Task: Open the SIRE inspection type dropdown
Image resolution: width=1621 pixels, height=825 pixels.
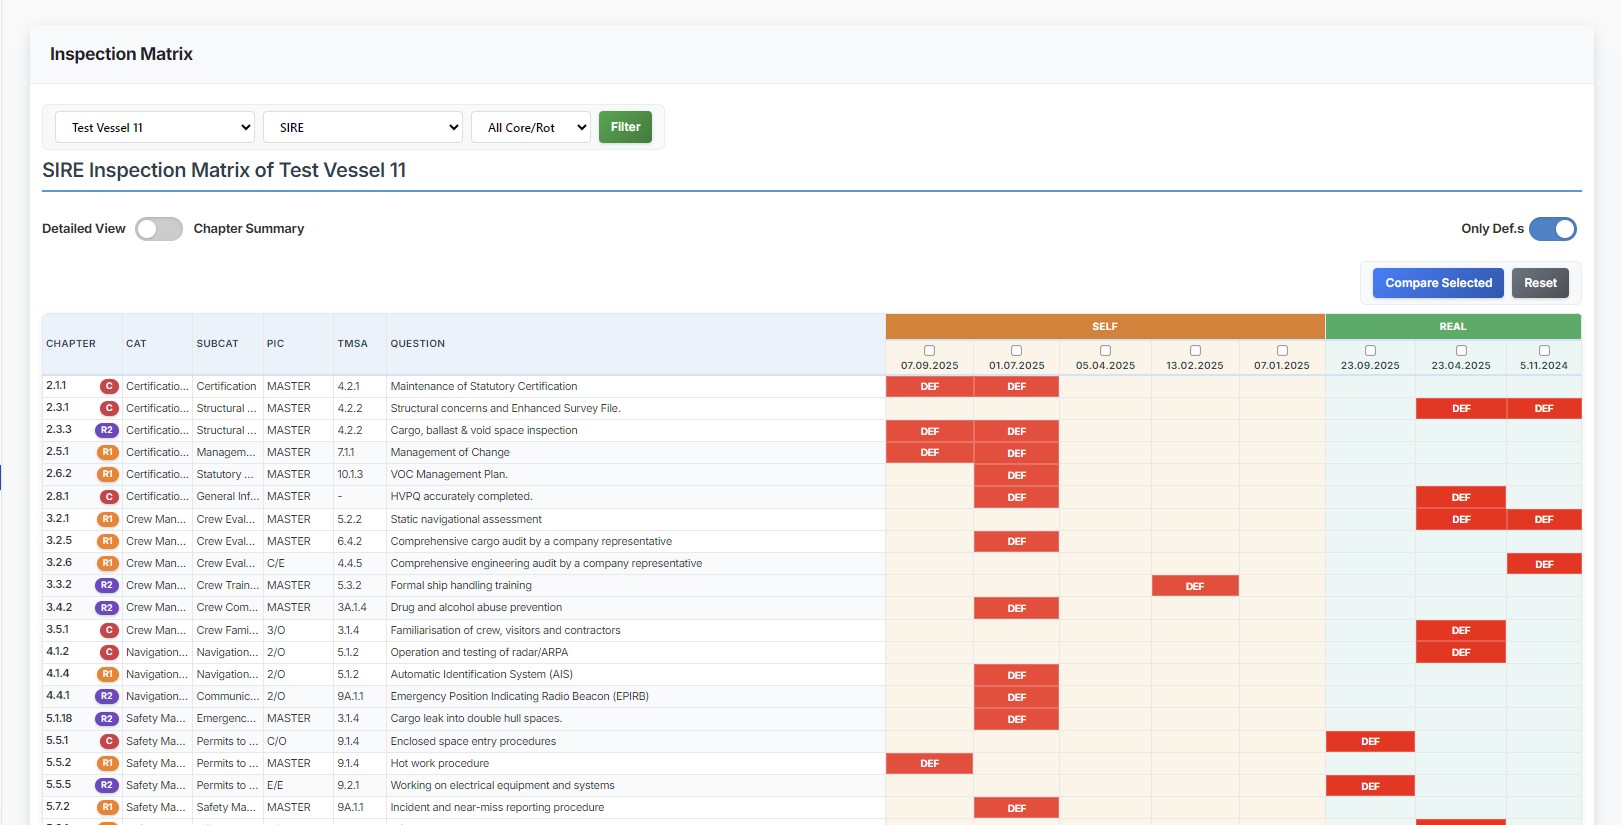Action: click(x=363, y=127)
